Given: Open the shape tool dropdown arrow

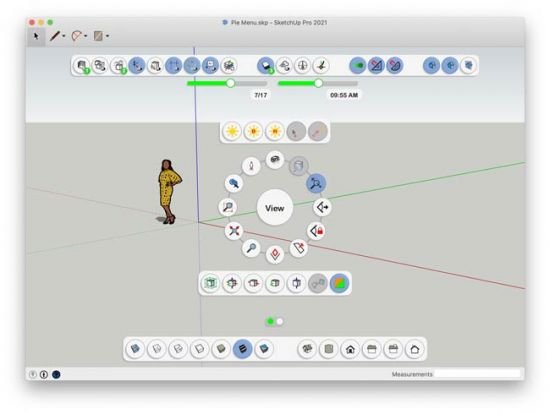Looking at the screenshot, I should [x=107, y=36].
